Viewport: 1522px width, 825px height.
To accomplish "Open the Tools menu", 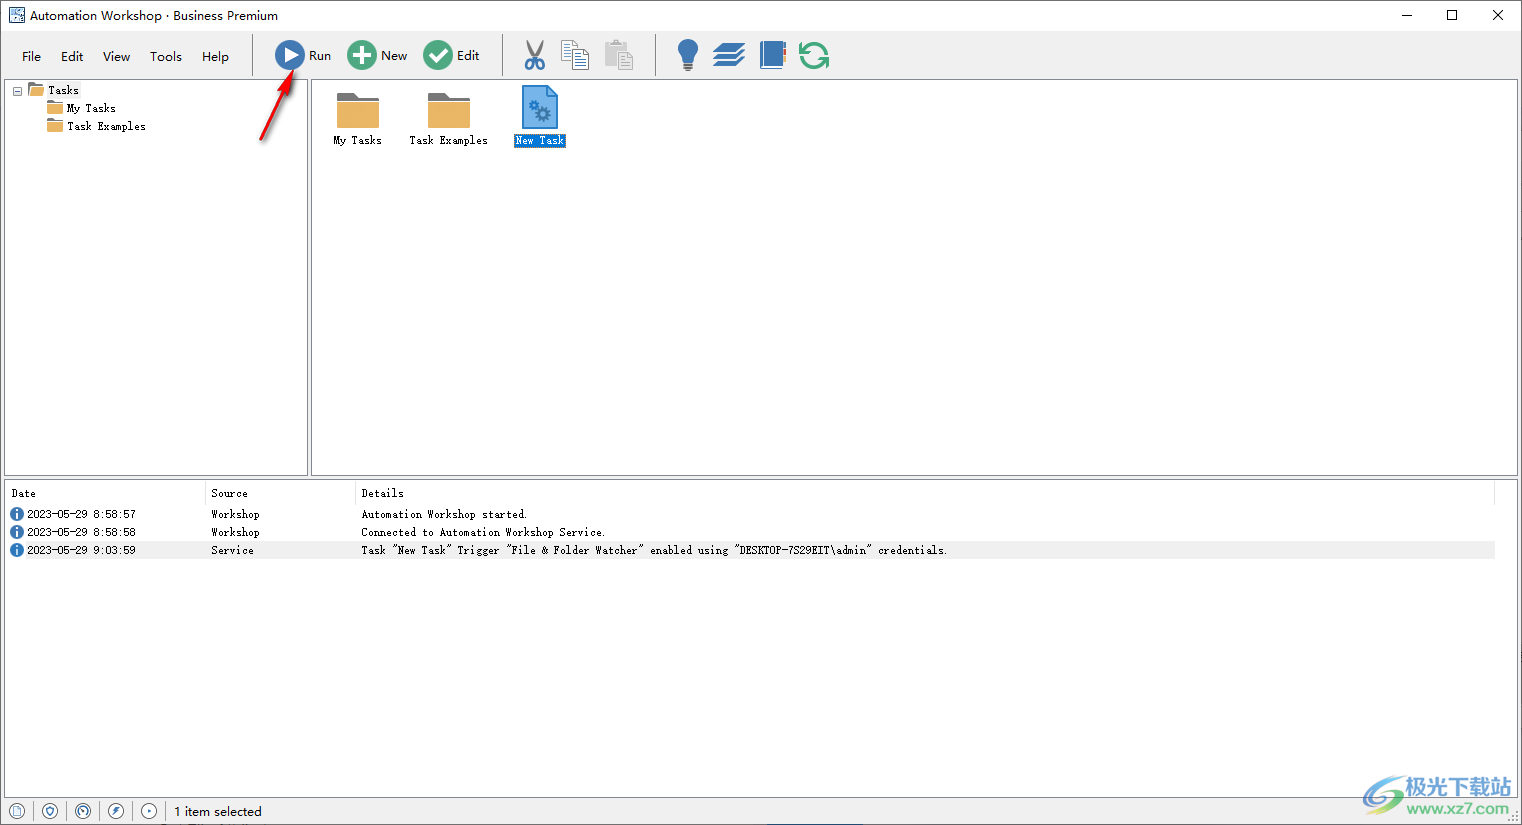I will [x=166, y=56].
